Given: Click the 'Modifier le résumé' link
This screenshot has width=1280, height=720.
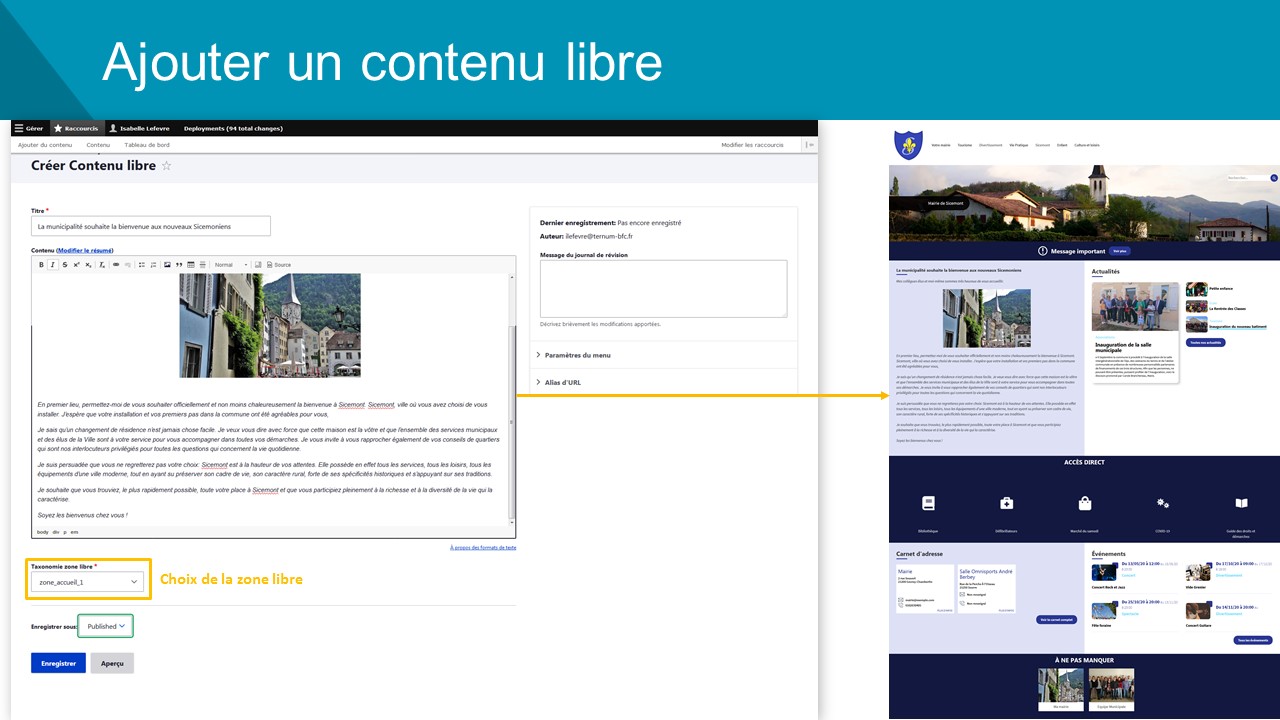Looking at the screenshot, I should tap(85, 250).
